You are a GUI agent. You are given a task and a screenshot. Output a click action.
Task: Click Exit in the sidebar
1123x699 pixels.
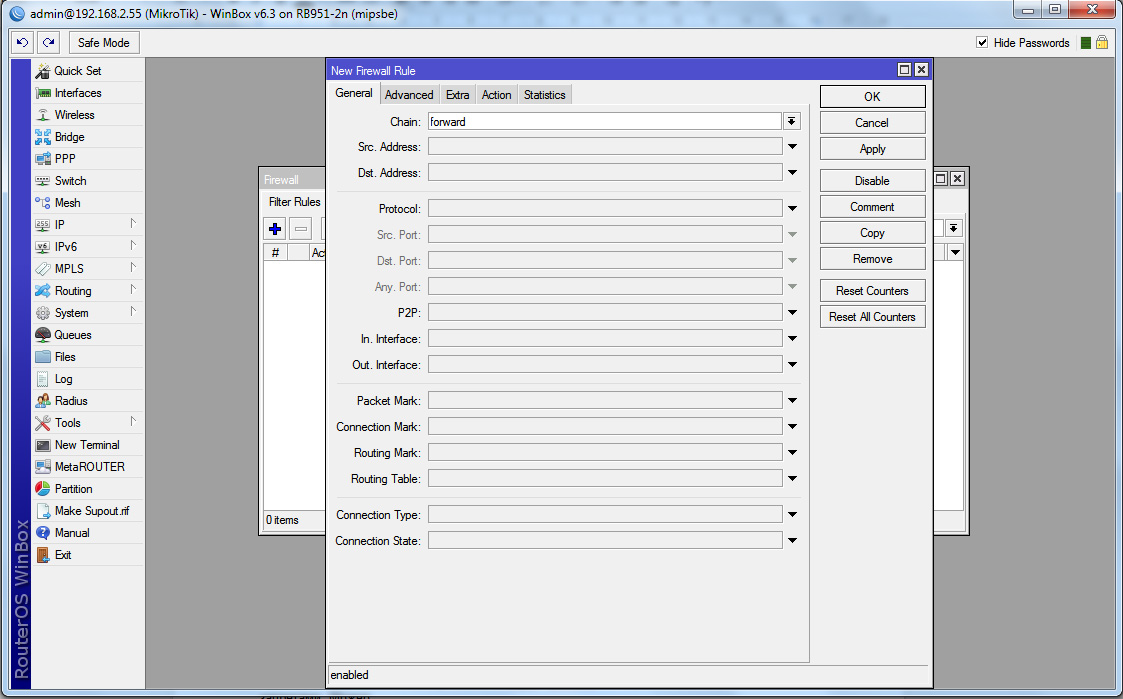[87, 555]
